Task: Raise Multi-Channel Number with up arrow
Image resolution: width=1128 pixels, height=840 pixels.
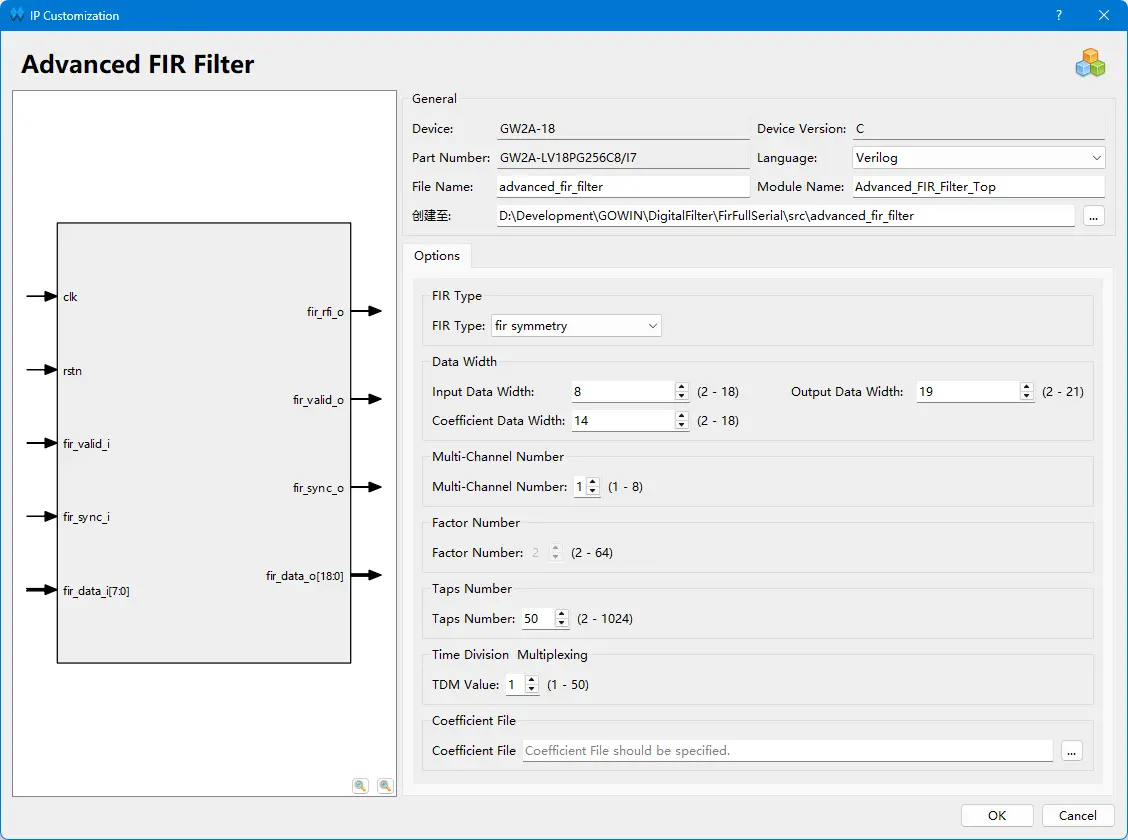Action: point(592,482)
